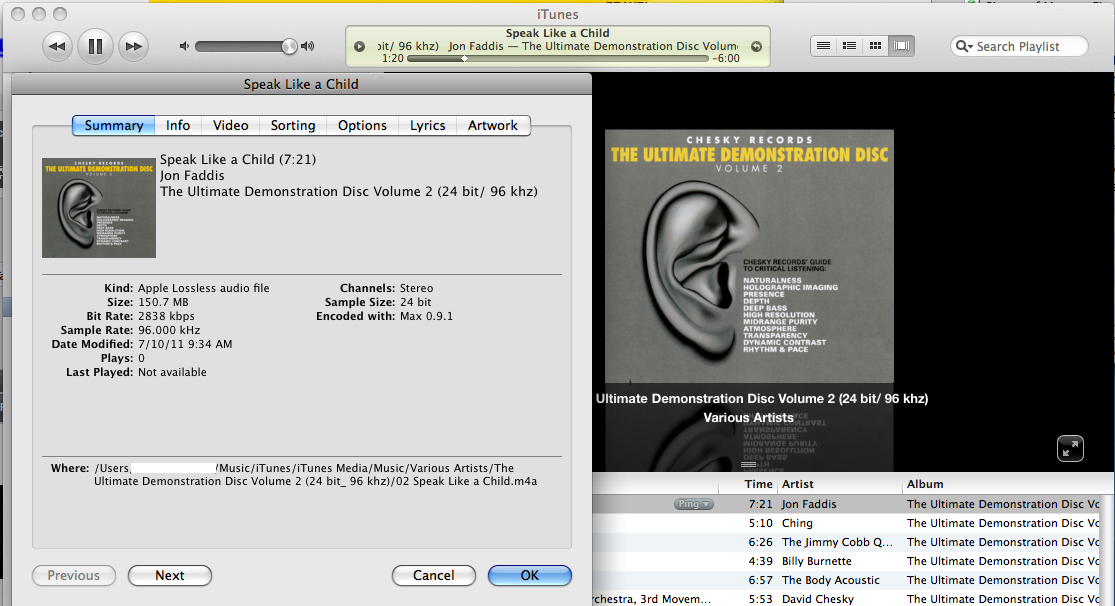Click the large Cover Flow album cover
The image size is (1115, 606).
[749, 256]
